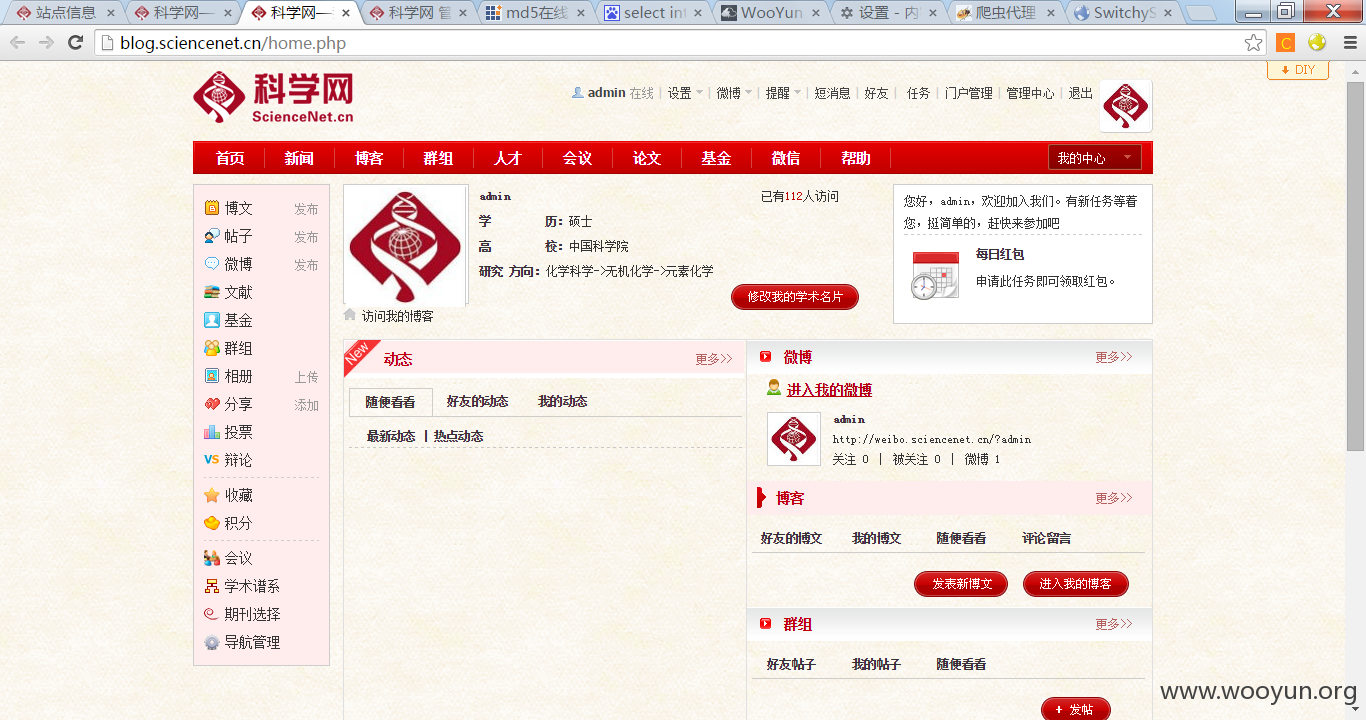Screen dimensions: 1366x720
Task: Open 人才 in the navigation bar
Action: tap(508, 158)
